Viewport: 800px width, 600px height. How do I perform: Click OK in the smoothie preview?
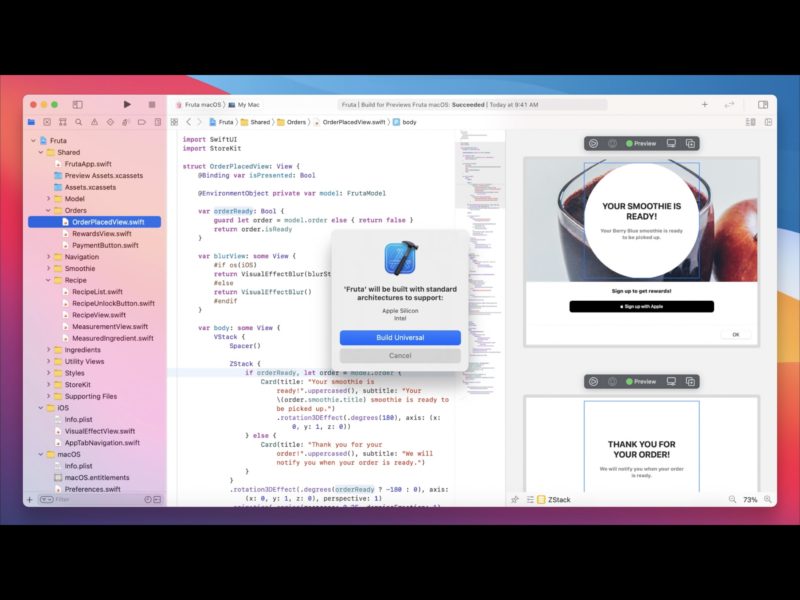736,335
